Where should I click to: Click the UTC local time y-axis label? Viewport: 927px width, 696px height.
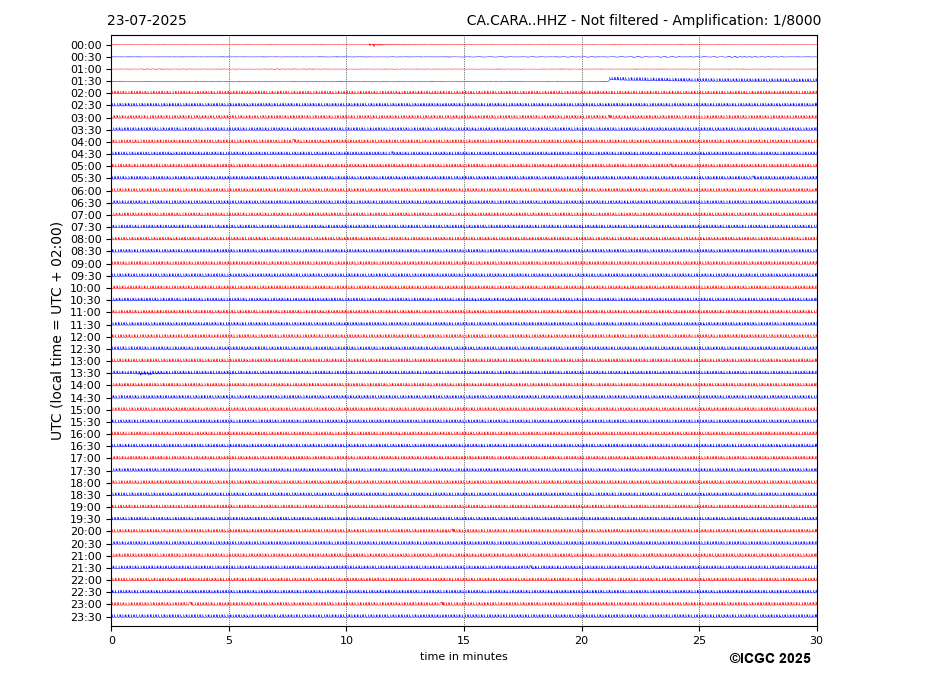[x=56, y=331]
